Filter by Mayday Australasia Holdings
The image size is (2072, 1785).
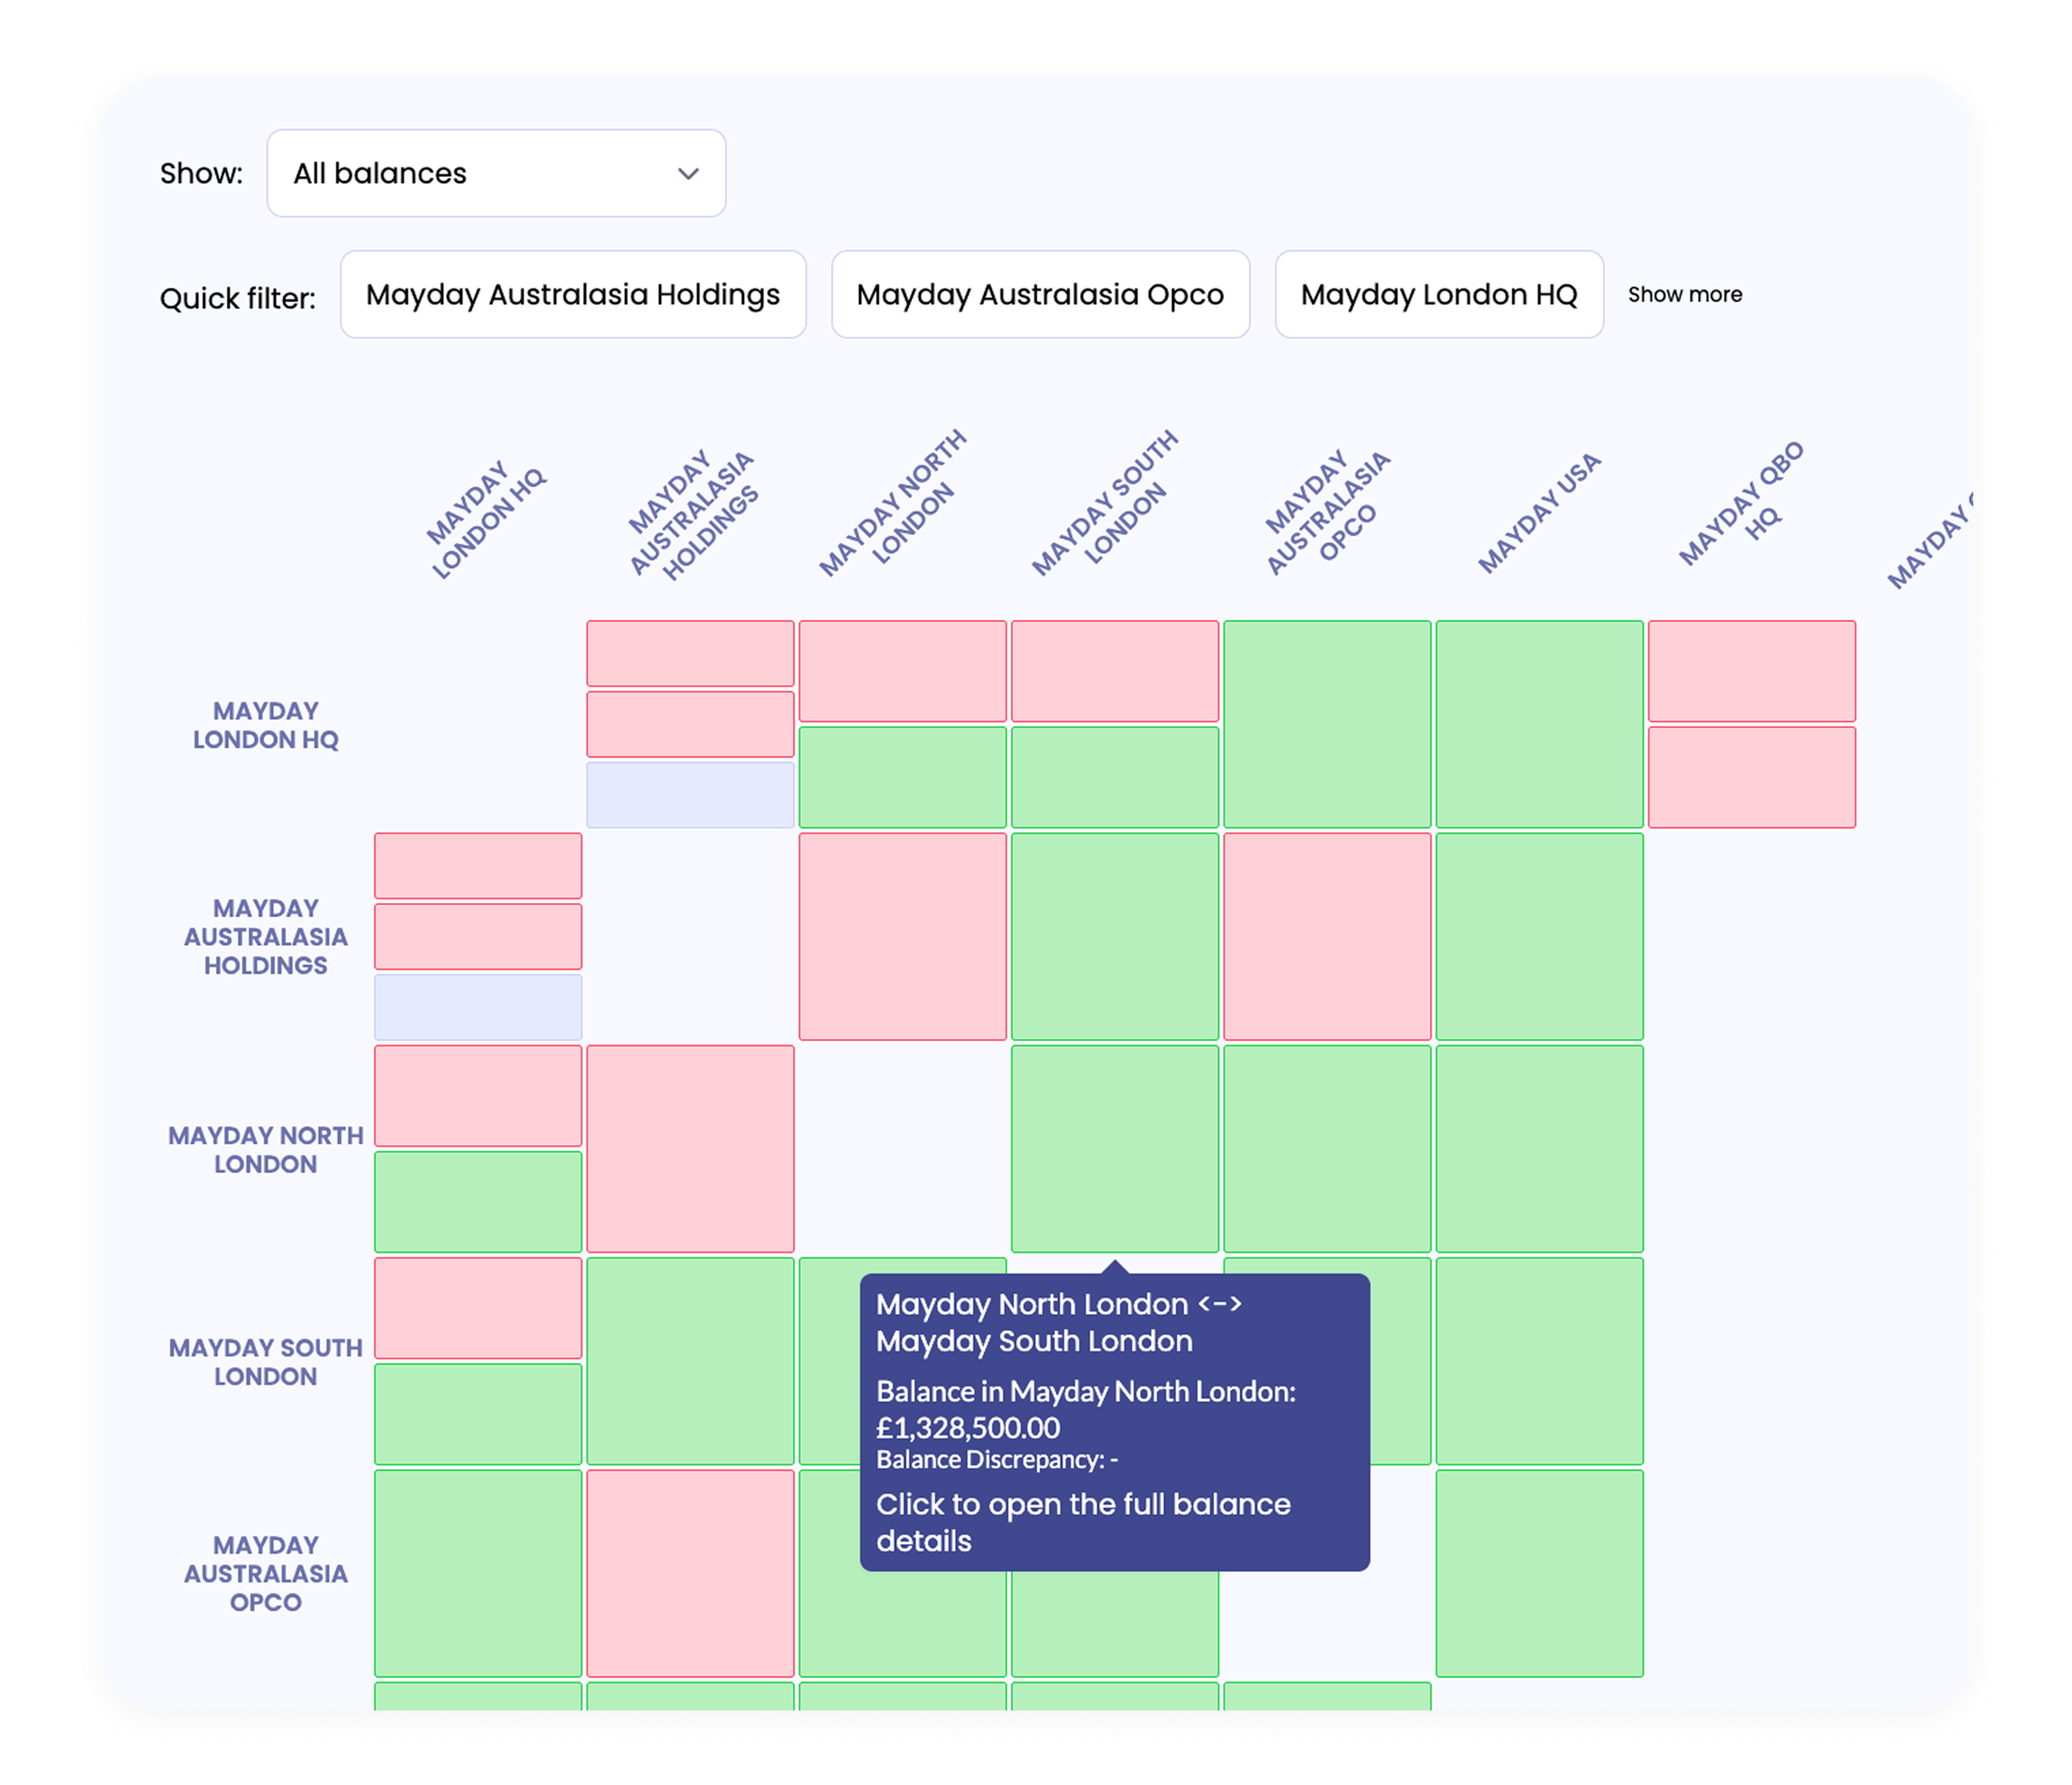573,294
